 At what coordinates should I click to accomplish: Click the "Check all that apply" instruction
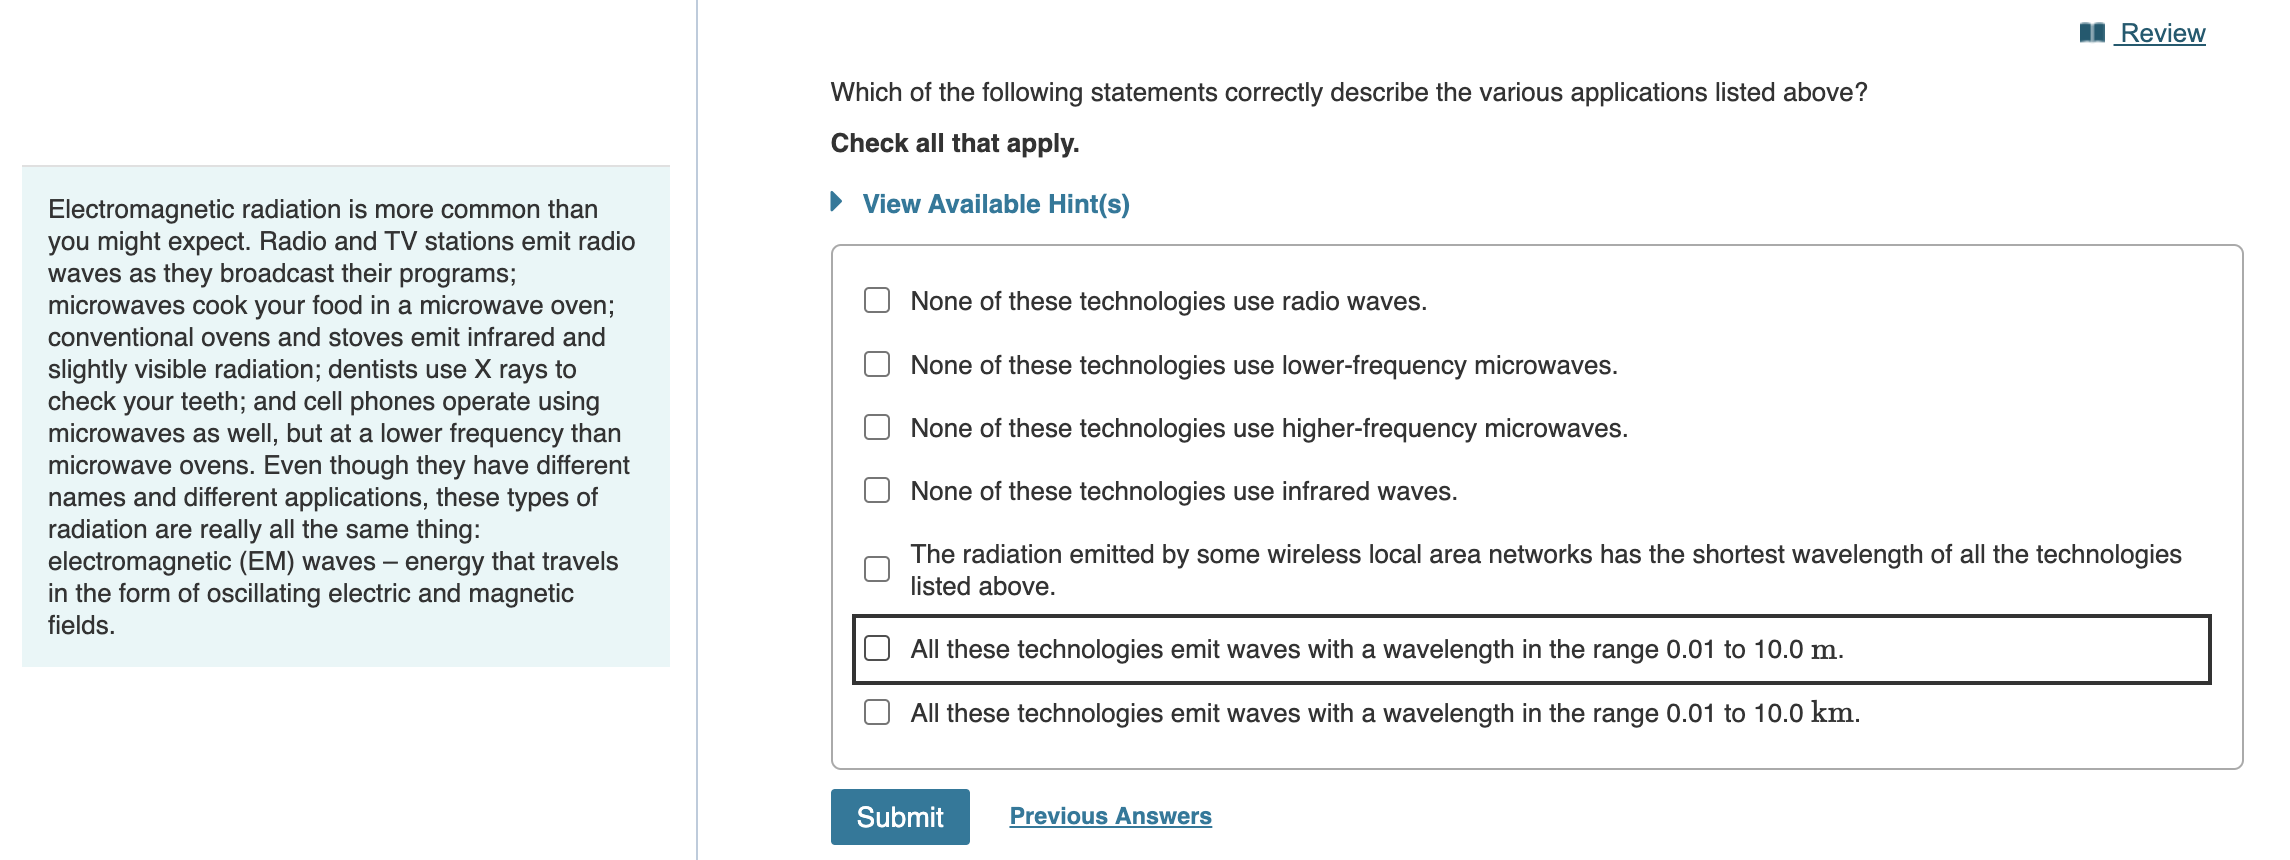coord(953,142)
